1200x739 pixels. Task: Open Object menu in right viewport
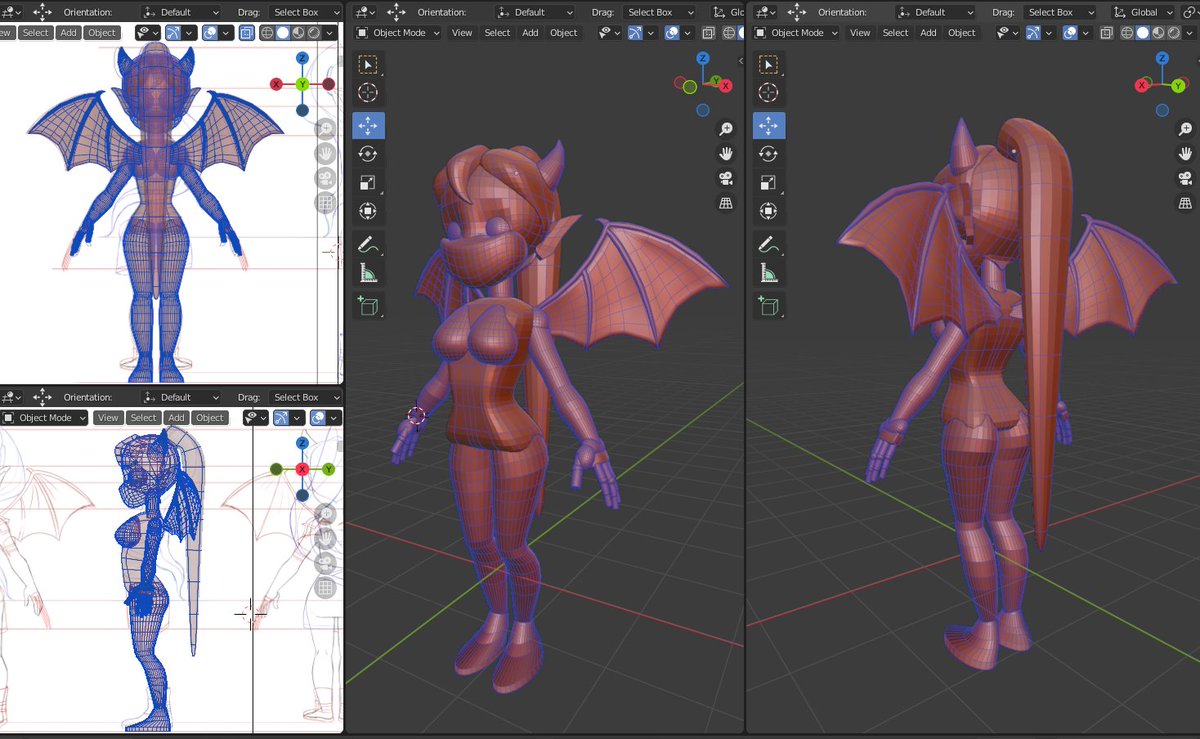[x=962, y=33]
